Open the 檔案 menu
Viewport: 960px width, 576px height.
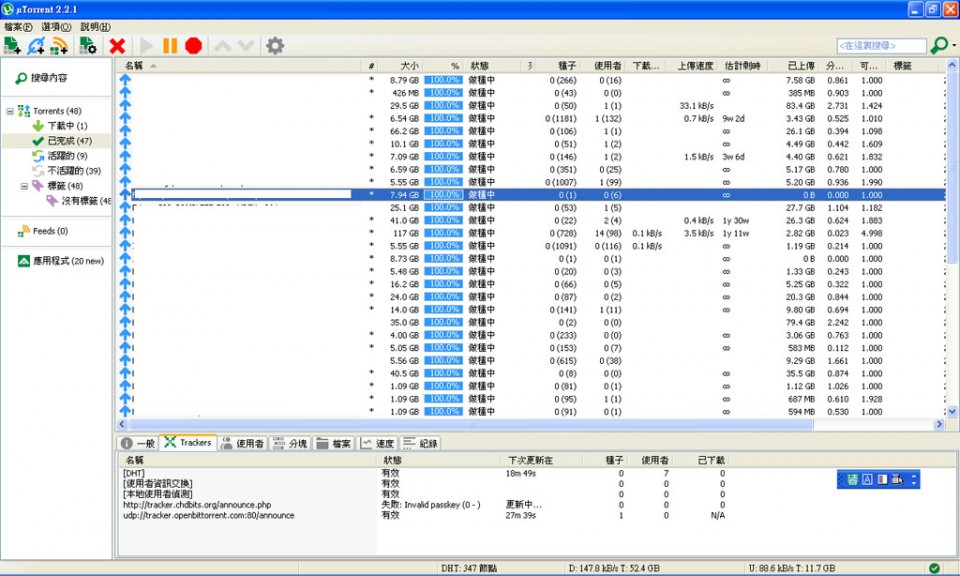(x=17, y=27)
